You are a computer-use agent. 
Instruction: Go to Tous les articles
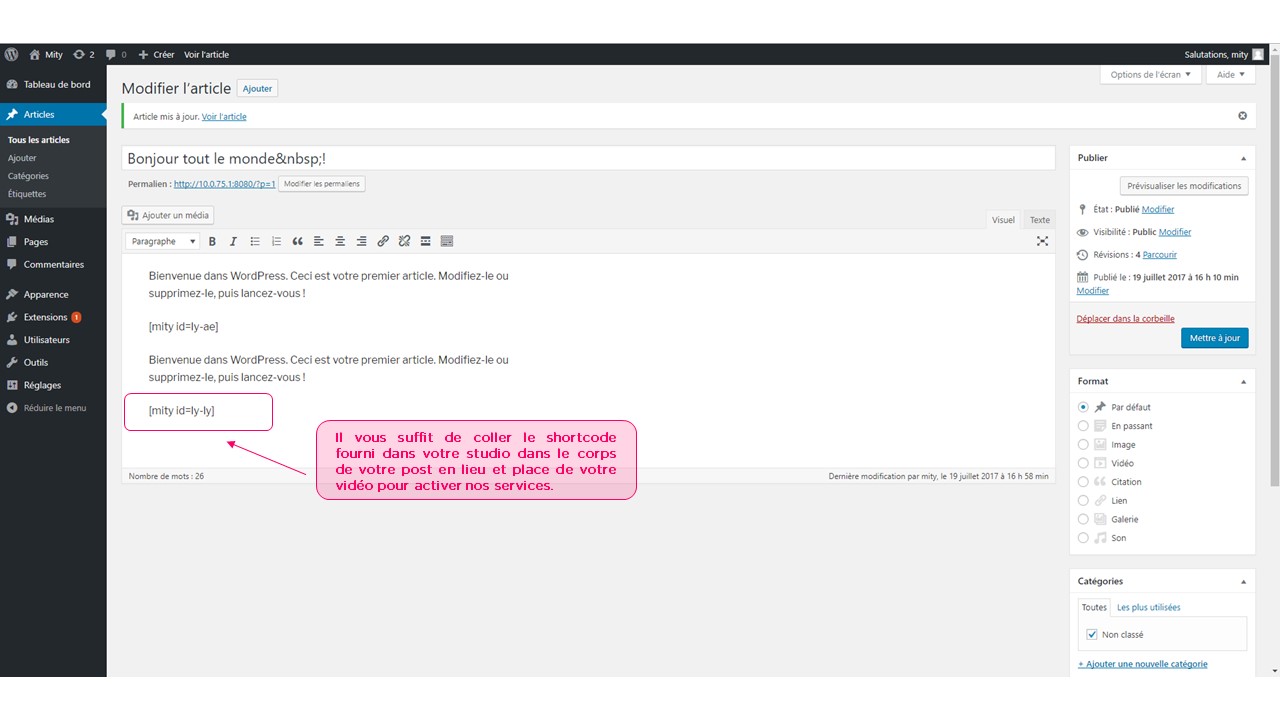point(39,140)
